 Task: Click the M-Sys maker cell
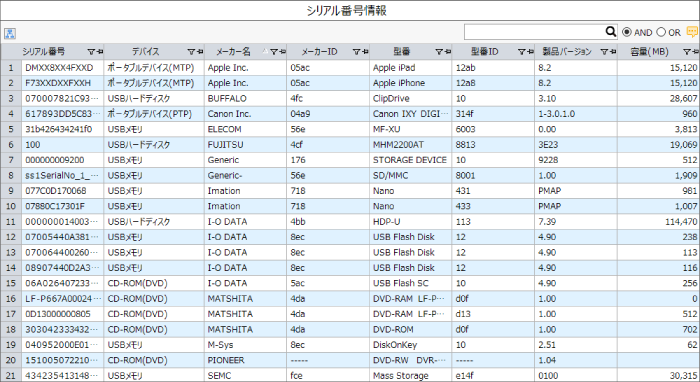coord(245,345)
